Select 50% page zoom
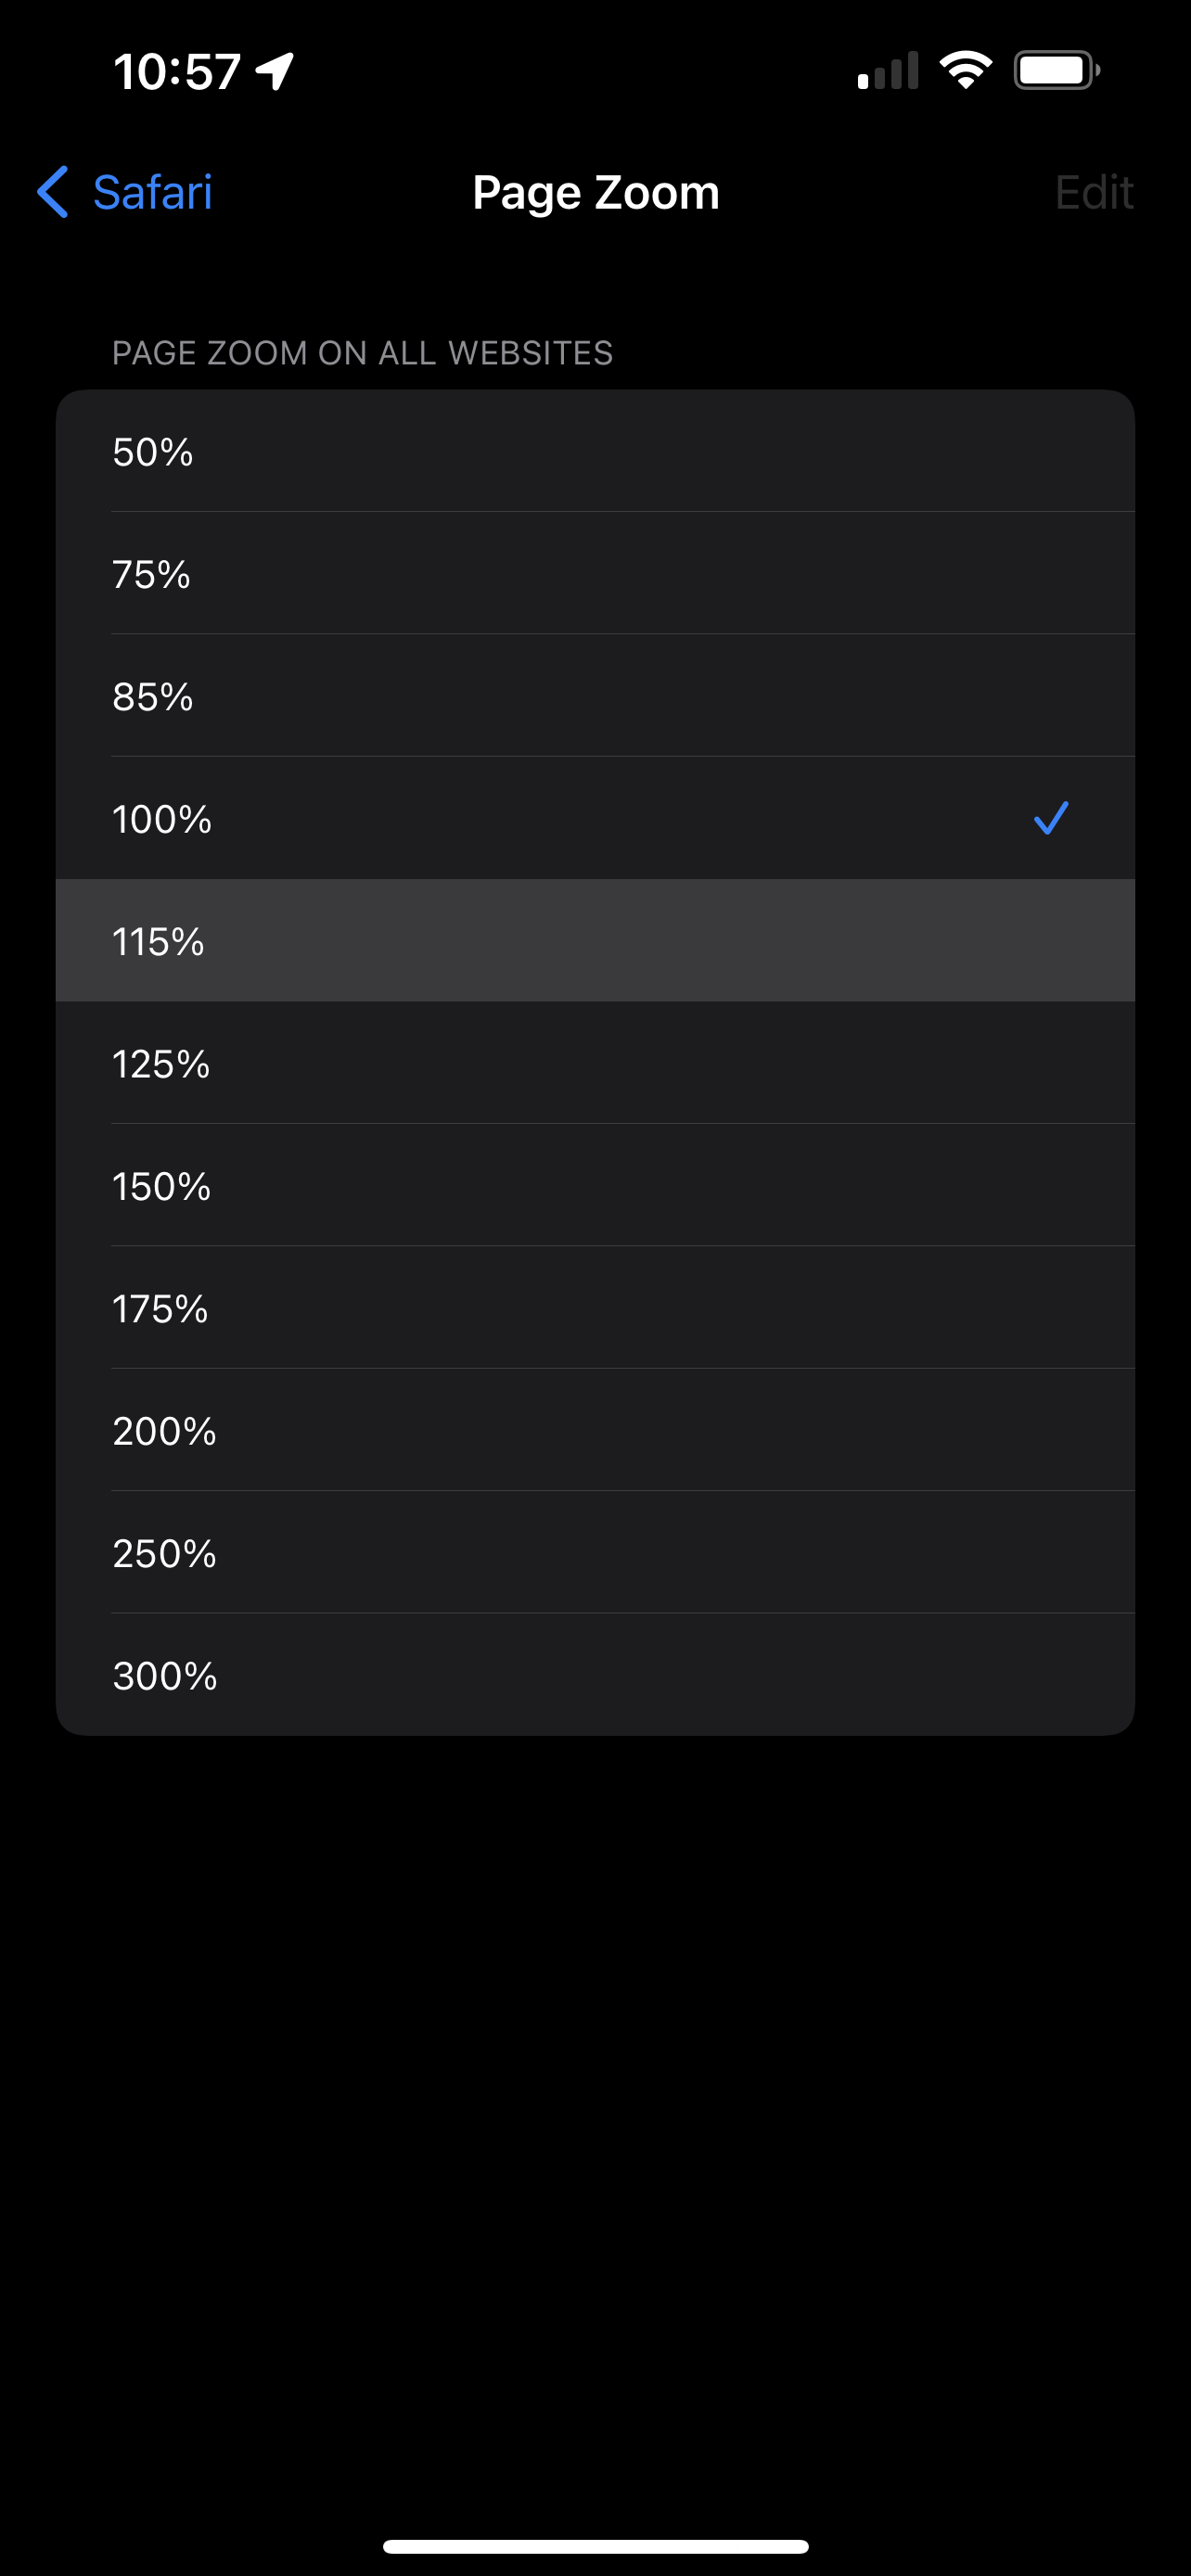The image size is (1191, 2576). (594, 452)
